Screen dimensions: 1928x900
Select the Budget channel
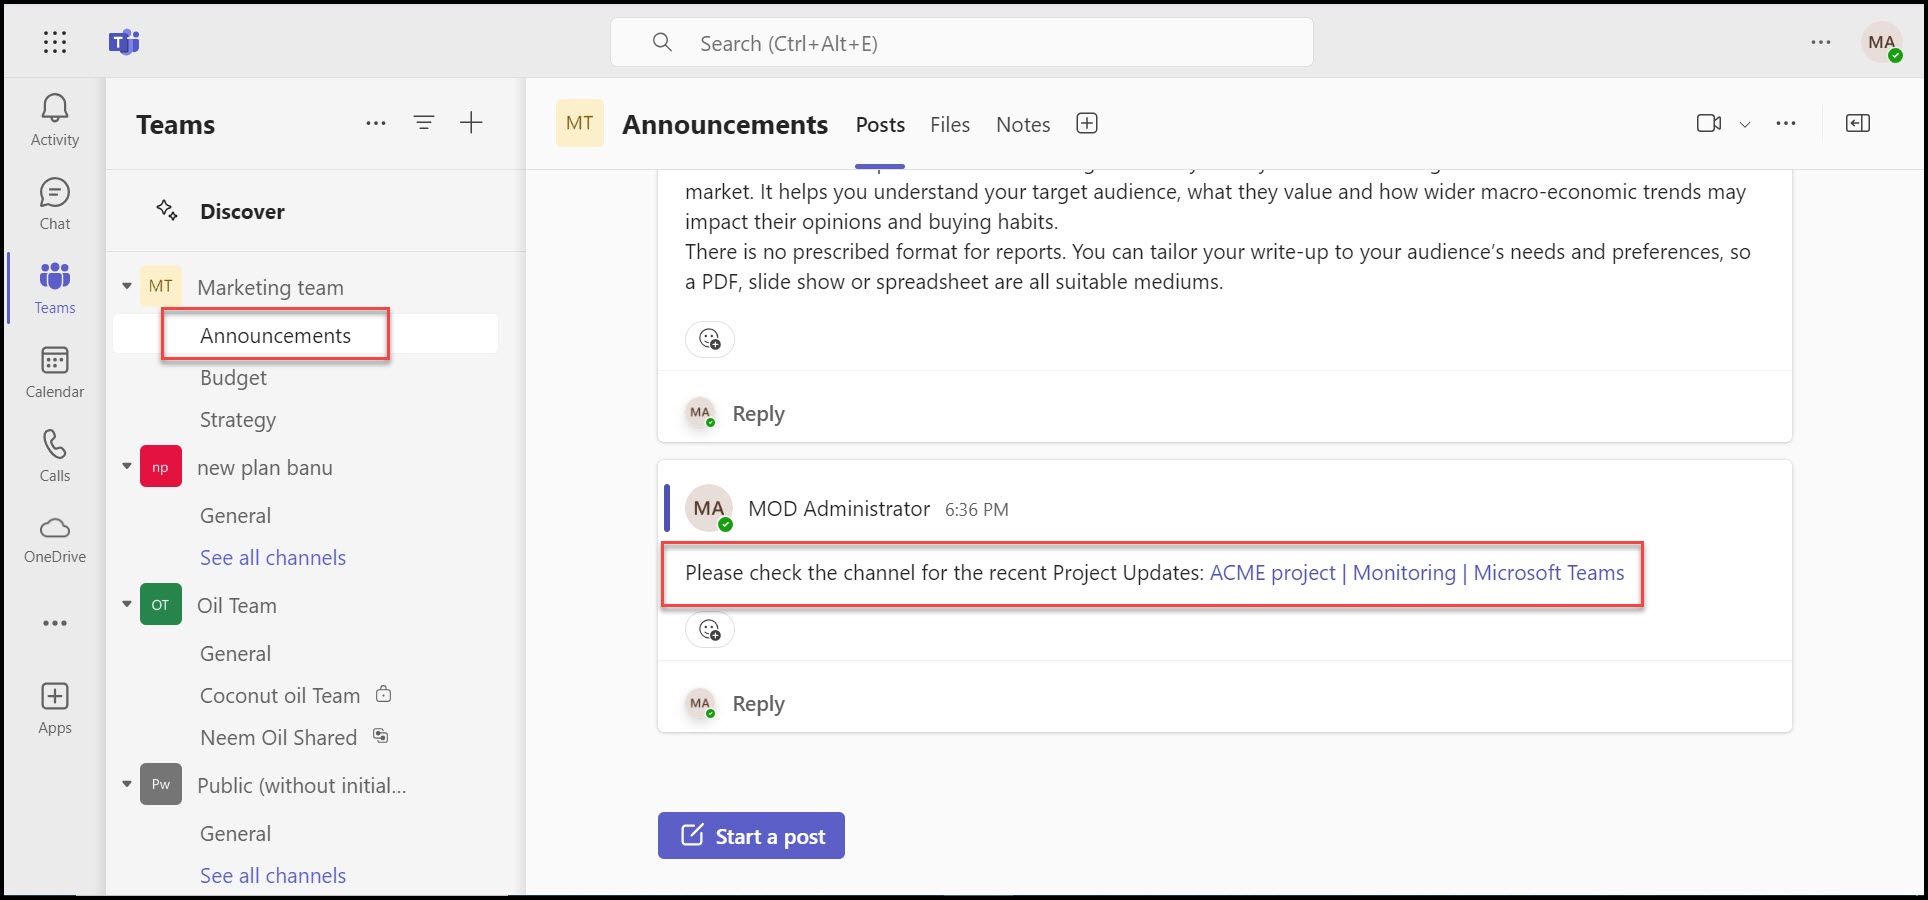(233, 378)
